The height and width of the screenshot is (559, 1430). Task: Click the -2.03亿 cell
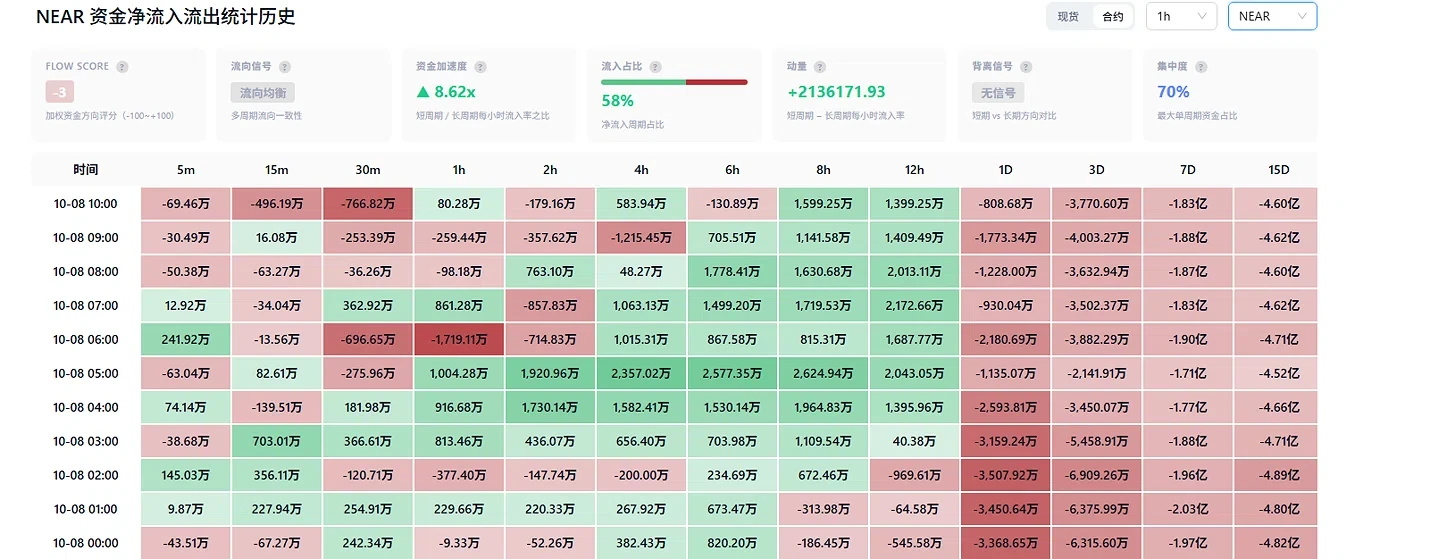click(1188, 510)
